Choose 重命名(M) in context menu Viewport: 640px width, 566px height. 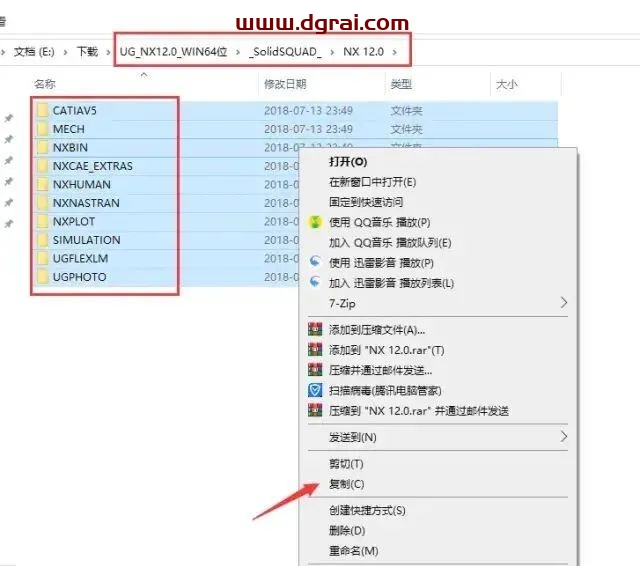coord(353,551)
